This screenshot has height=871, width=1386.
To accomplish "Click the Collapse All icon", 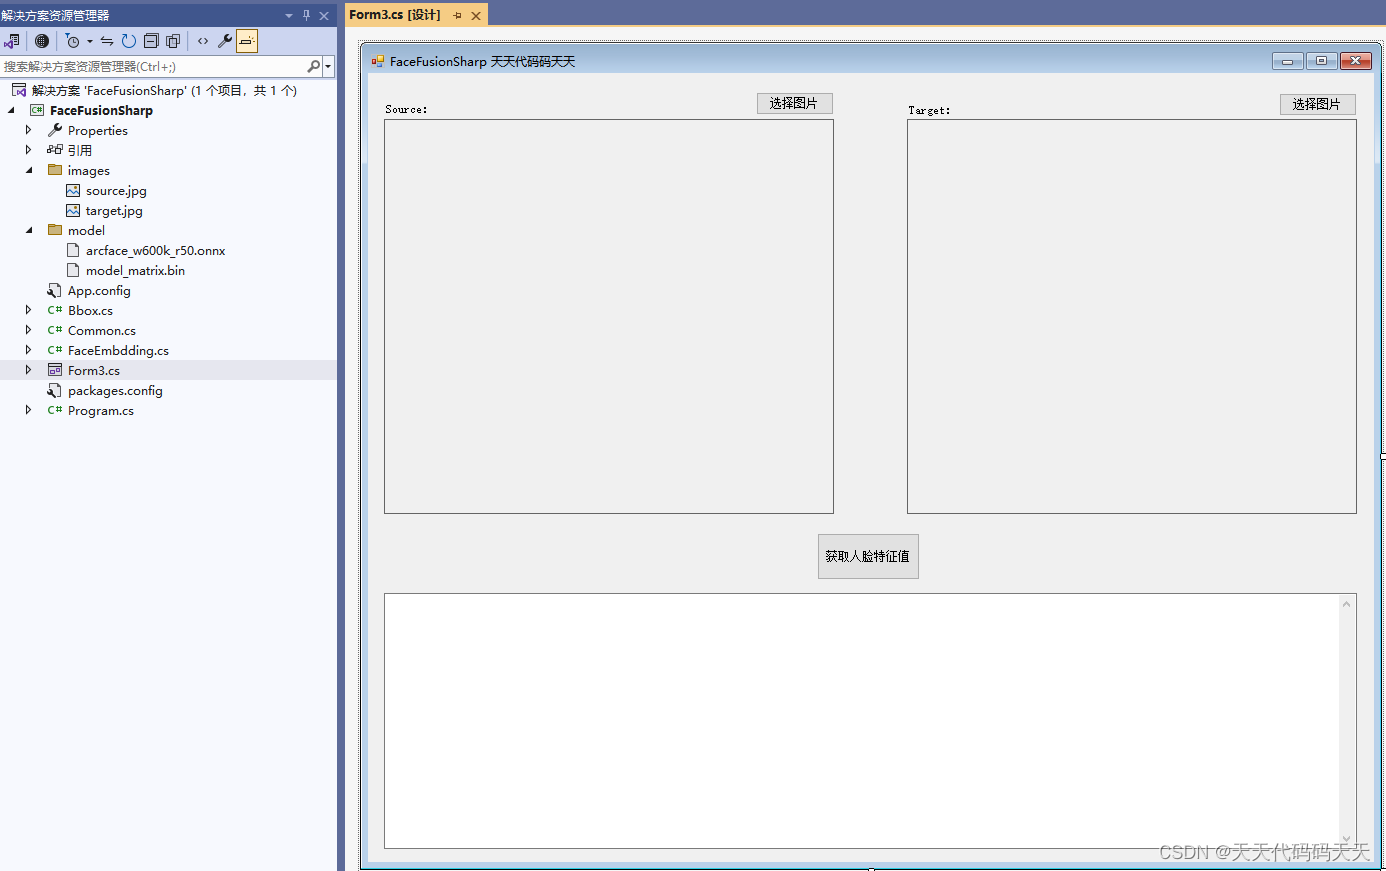I will pyautogui.click(x=151, y=41).
